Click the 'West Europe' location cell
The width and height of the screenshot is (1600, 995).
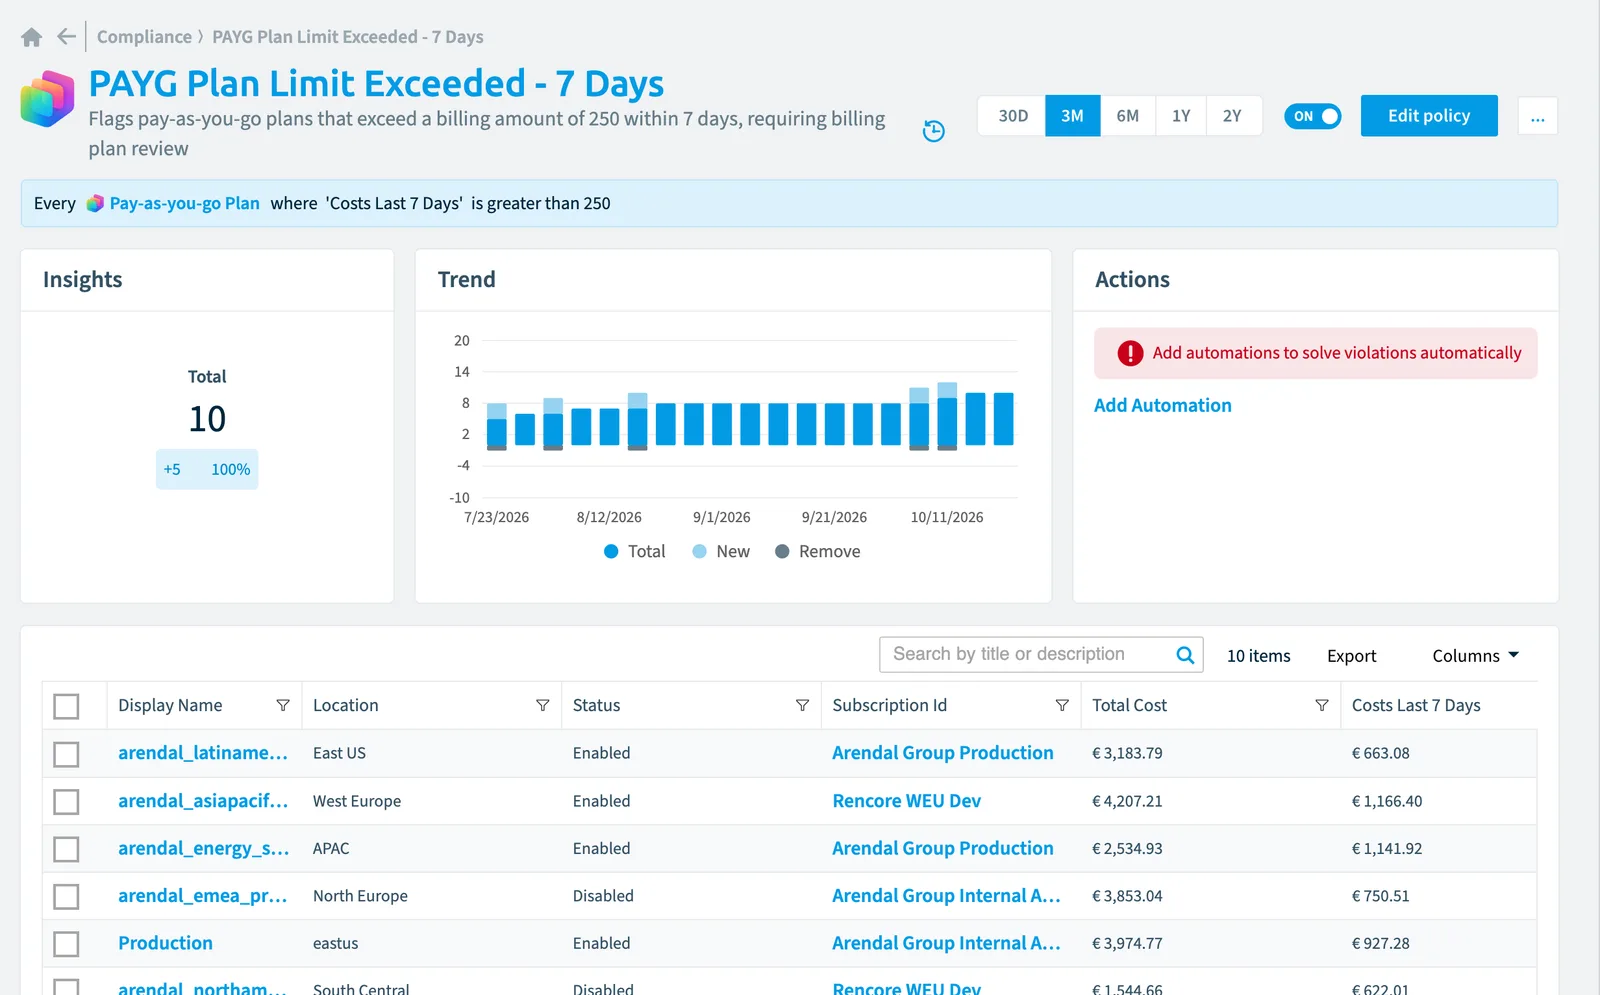(x=357, y=802)
